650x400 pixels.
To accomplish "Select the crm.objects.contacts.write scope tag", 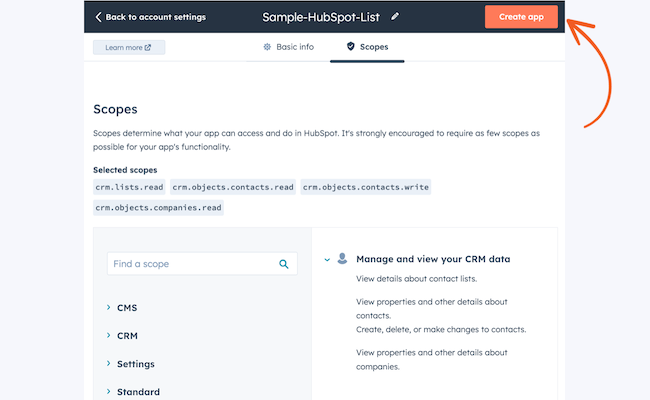I will pos(366,187).
